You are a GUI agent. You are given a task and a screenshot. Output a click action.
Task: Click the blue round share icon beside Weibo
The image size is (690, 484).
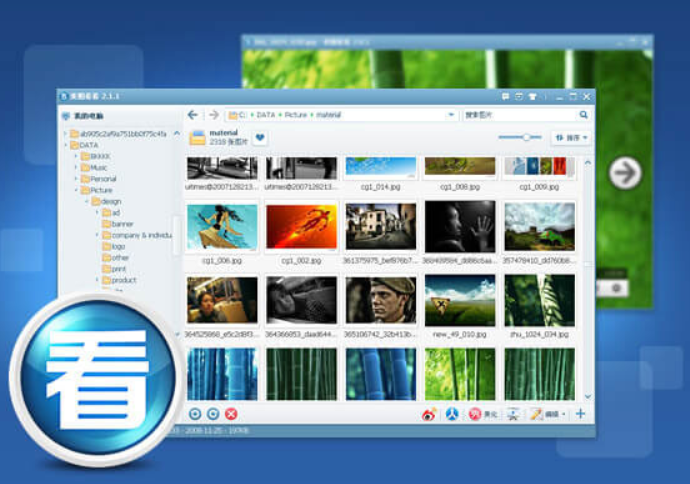click(452, 414)
